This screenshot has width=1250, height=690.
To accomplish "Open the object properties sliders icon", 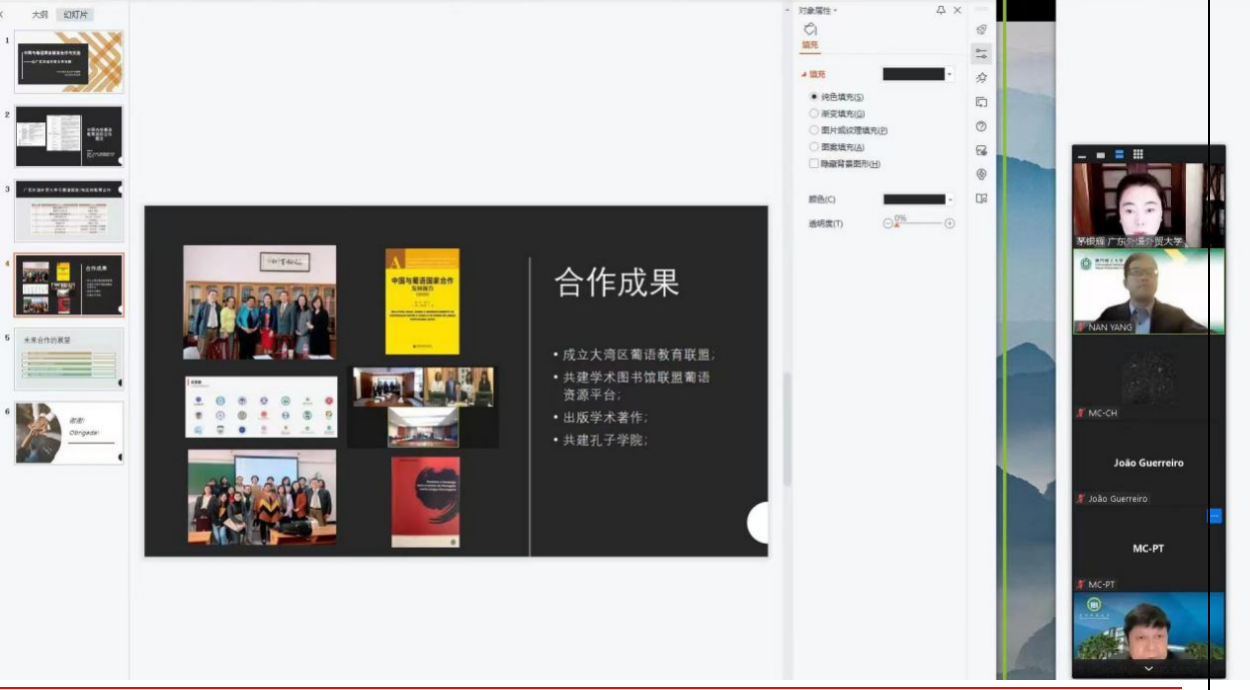I will 981,53.
